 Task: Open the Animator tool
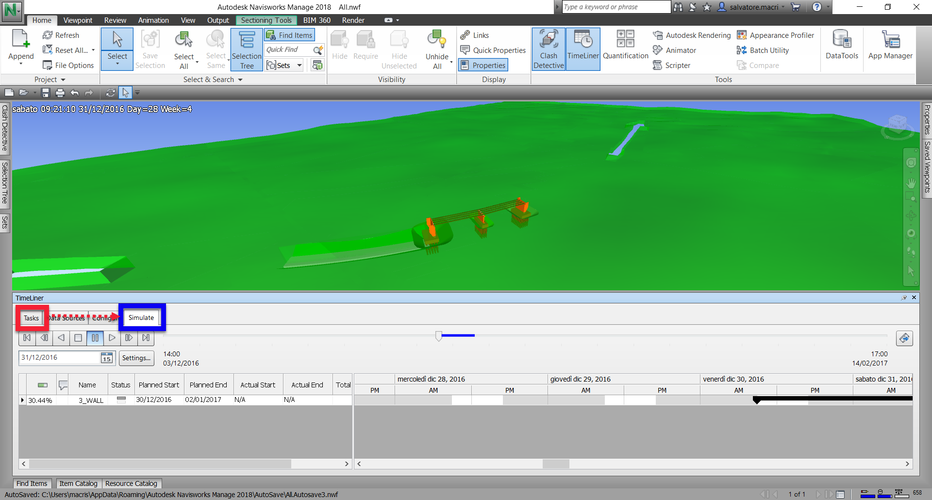[x=680, y=50]
